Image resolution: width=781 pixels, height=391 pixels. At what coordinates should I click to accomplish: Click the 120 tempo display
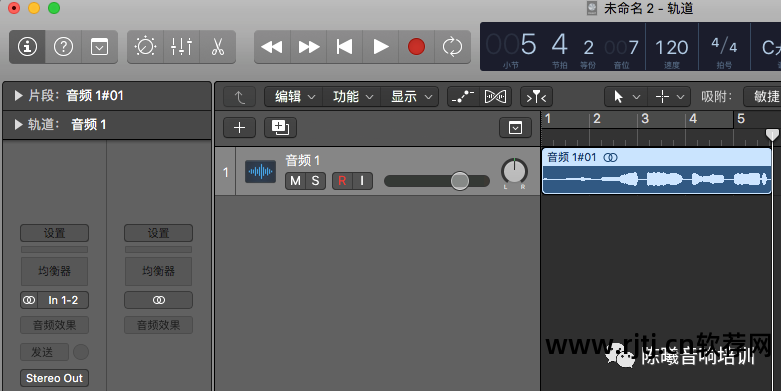[x=671, y=48]
